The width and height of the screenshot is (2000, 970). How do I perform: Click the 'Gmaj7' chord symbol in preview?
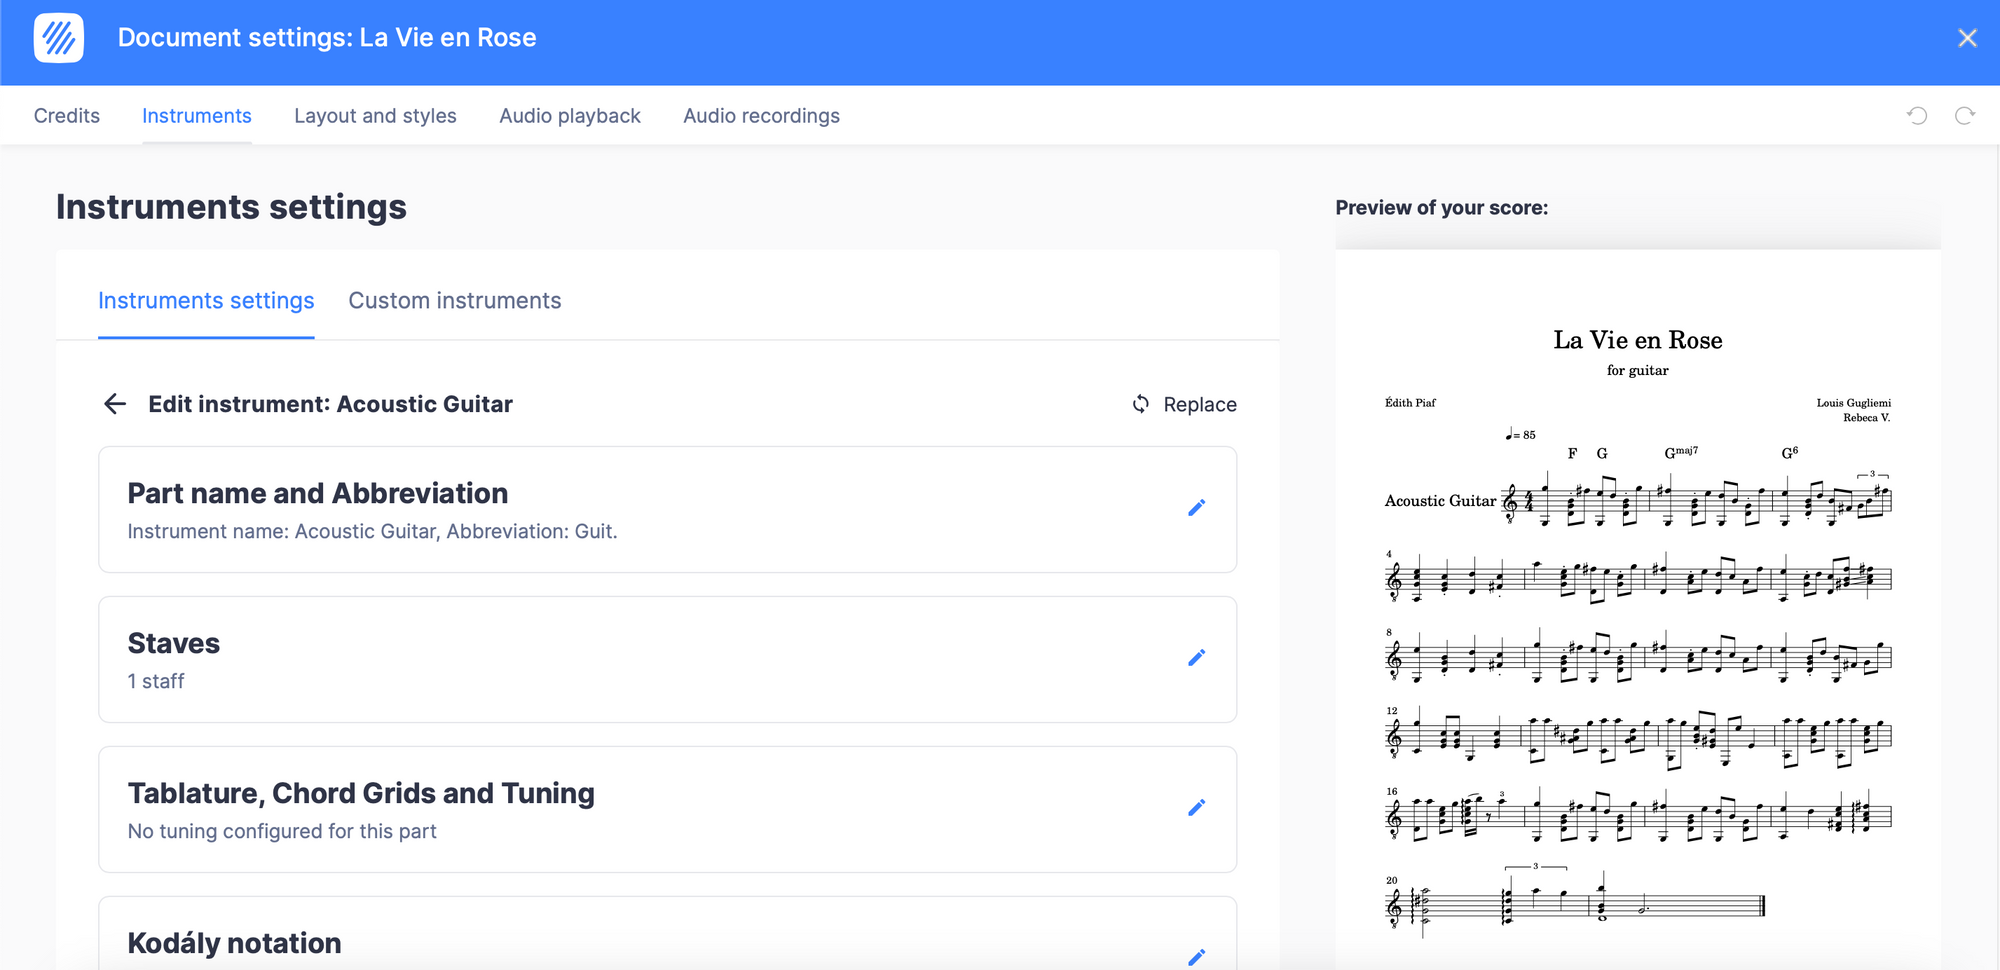[x=1681, y=452]
